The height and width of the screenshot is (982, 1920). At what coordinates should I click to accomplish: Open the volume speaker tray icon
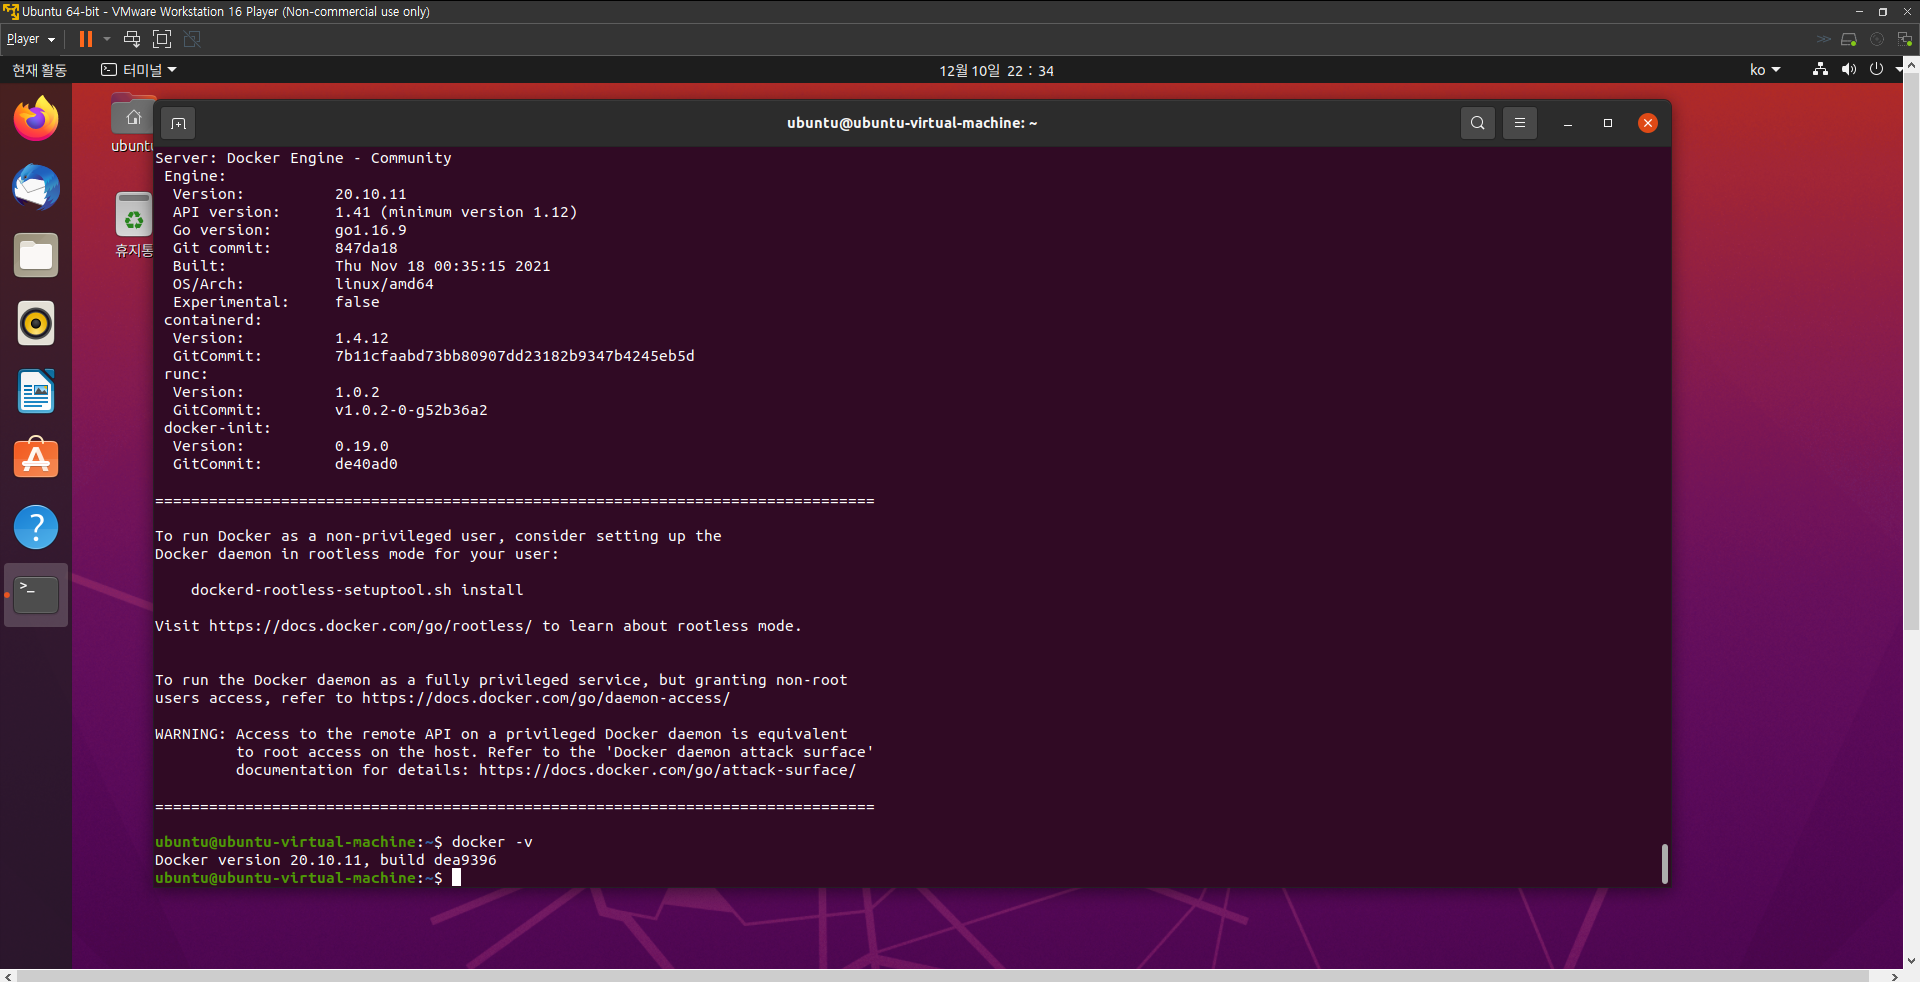[x=1848, y=69]
